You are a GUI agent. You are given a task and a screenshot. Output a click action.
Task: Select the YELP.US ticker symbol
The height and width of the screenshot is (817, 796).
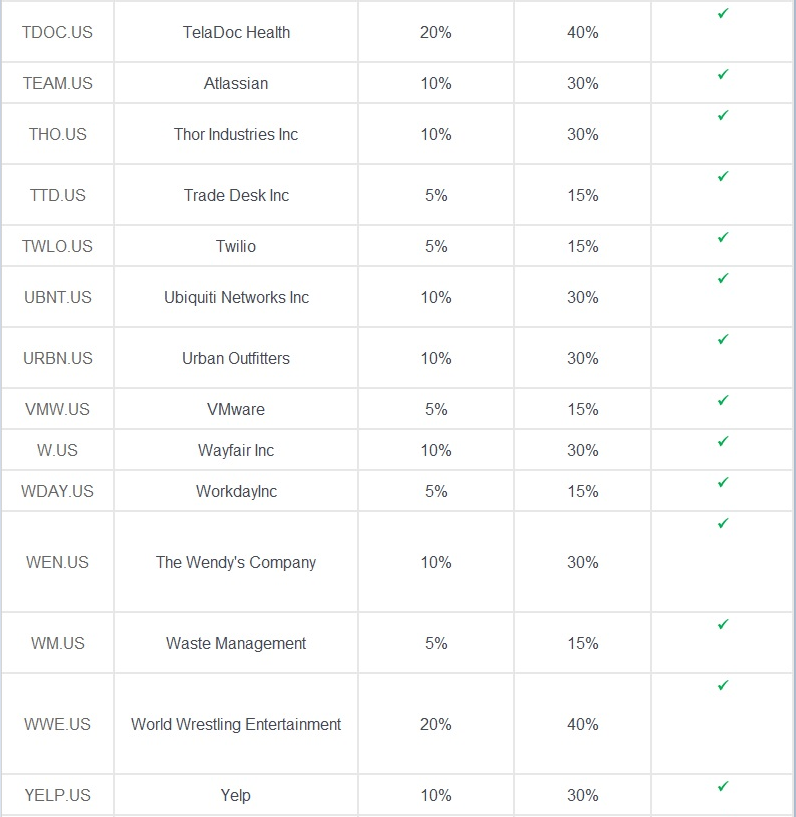coord(57,795)
